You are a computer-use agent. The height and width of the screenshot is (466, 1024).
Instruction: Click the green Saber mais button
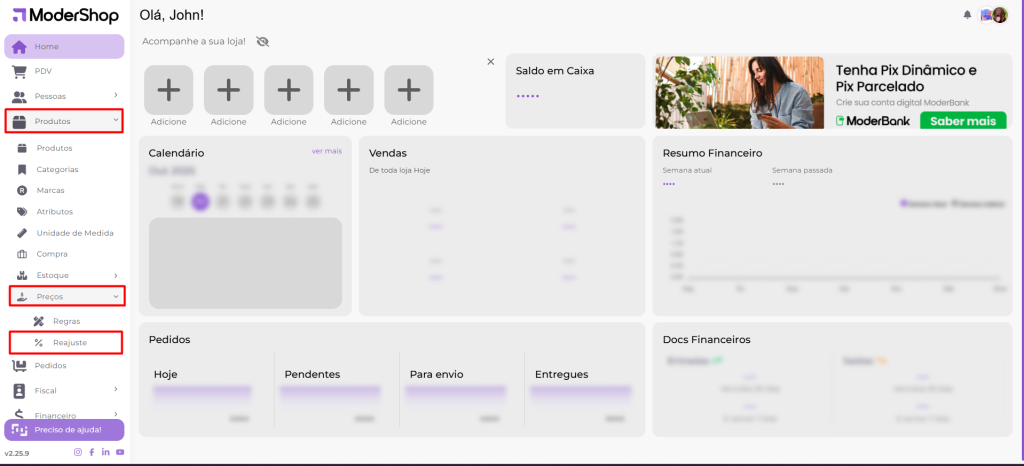(962, 121)
